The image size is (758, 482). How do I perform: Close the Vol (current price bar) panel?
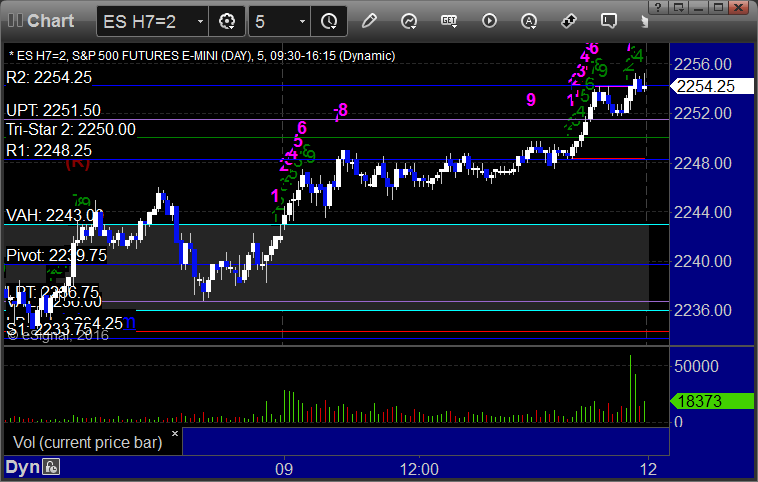point(175,433)
